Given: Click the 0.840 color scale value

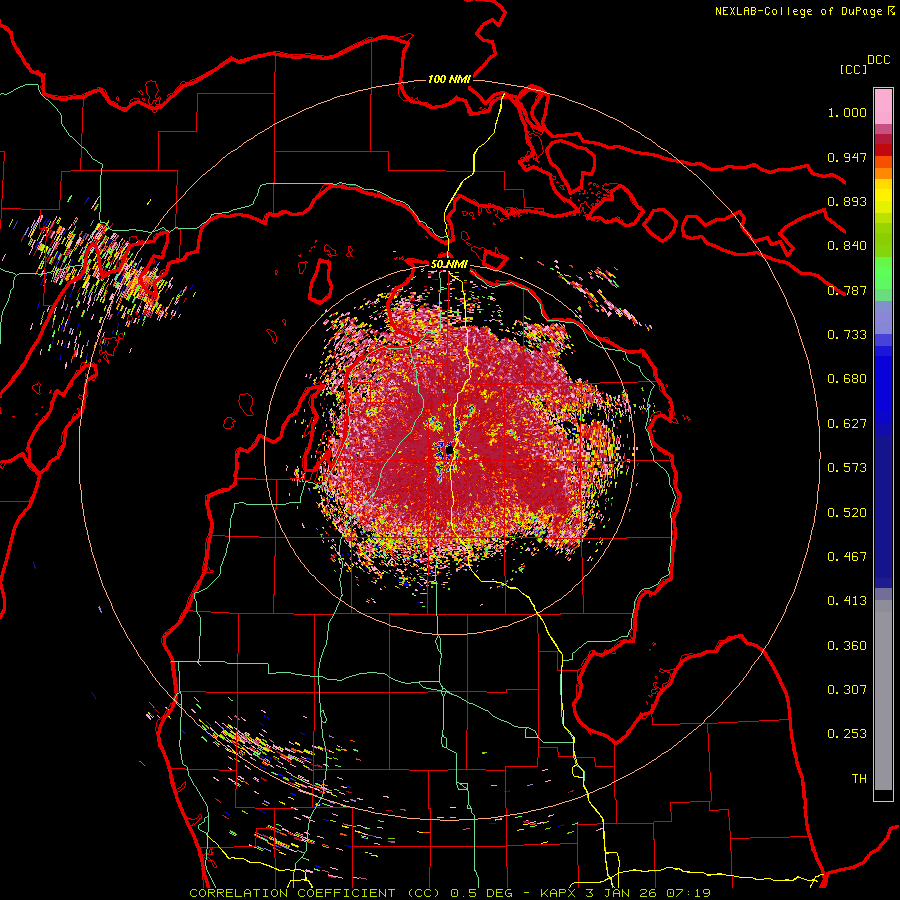Looking at the screenshot, I should (847, 246).
